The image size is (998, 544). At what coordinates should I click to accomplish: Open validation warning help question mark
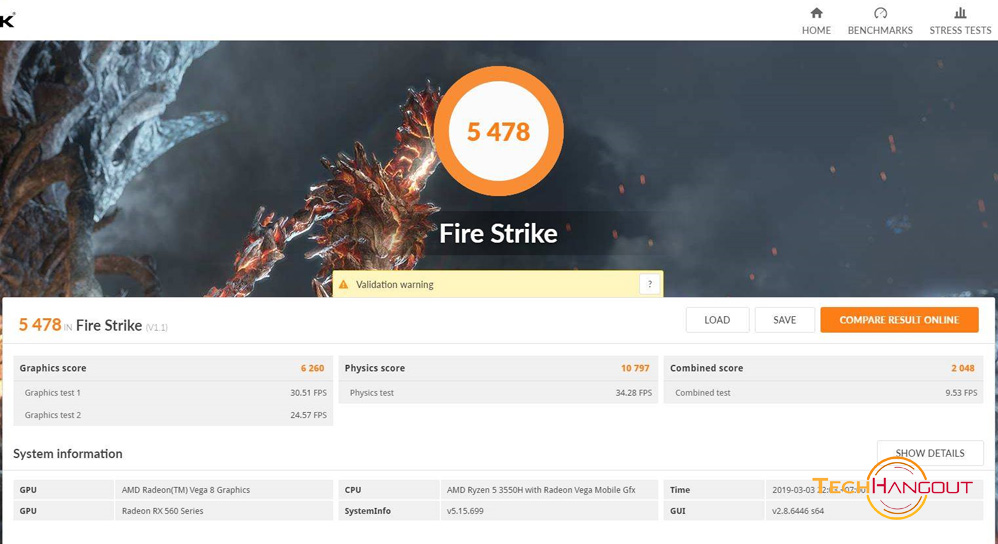coord(649,284)
